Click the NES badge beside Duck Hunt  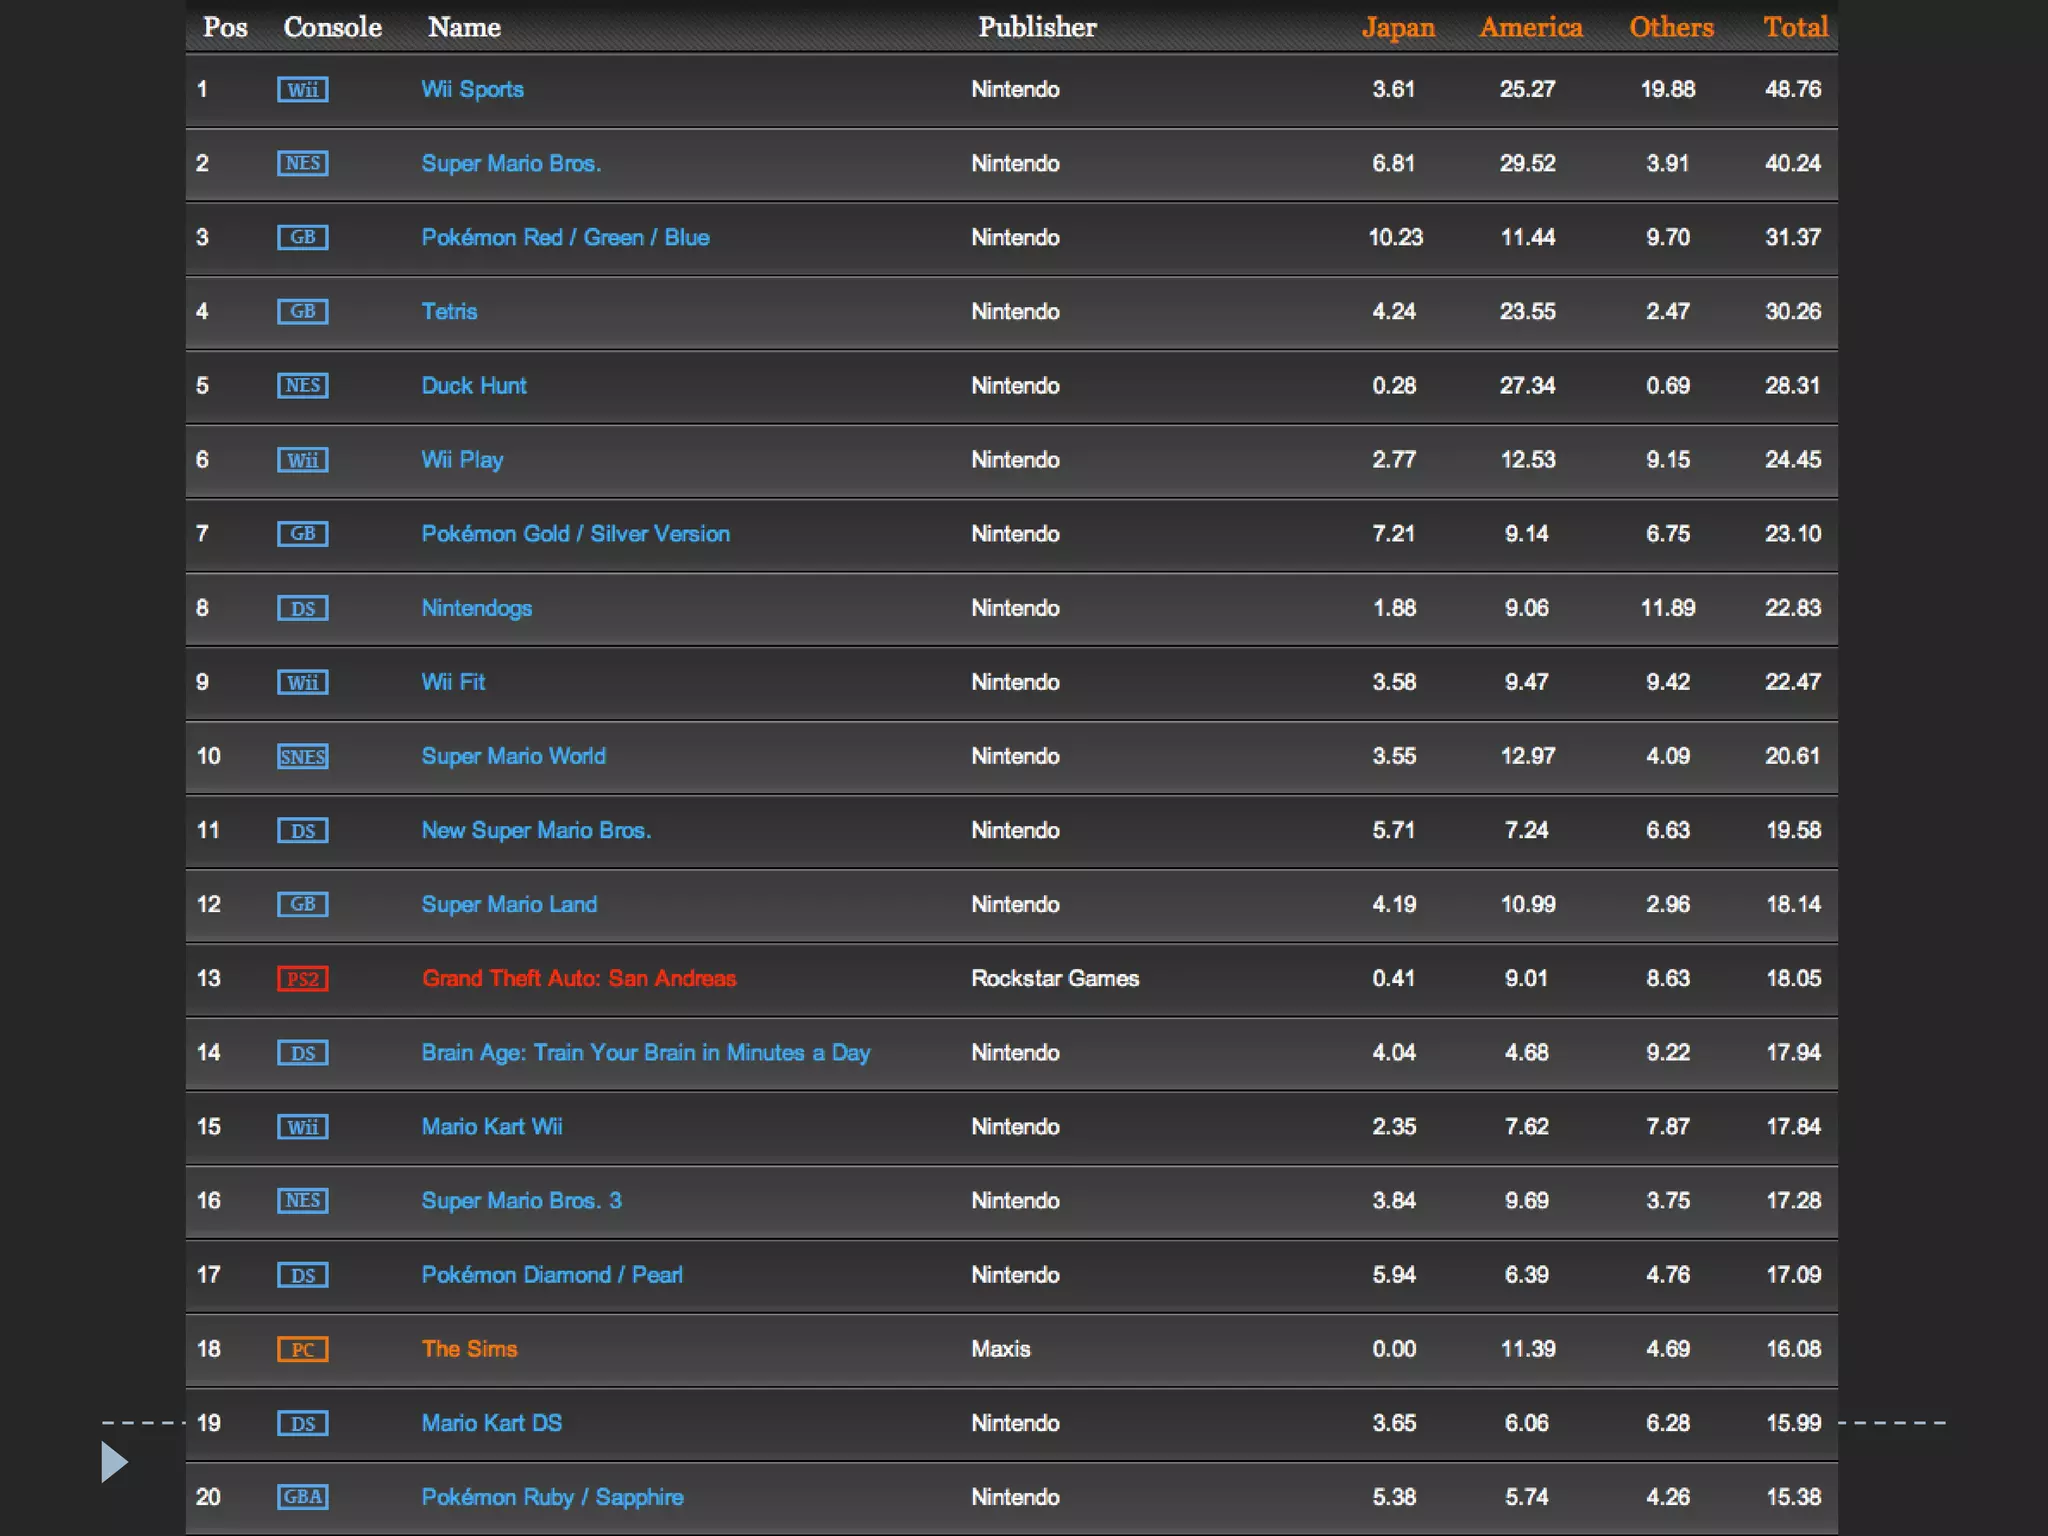tap(302, 386)
